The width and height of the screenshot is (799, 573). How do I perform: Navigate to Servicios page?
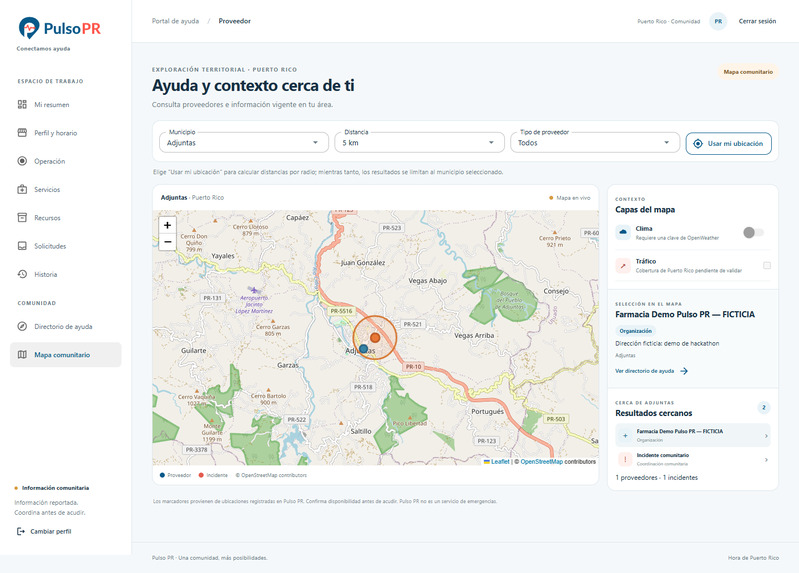point(66,189)
